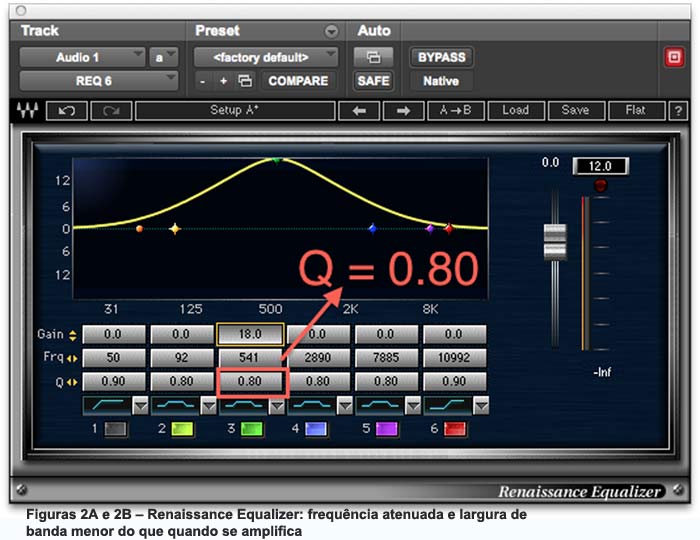The width and height of the screenshot is (700, 540).
Task: Click the band 3 frequency value 541
Action: coord(249,357)
